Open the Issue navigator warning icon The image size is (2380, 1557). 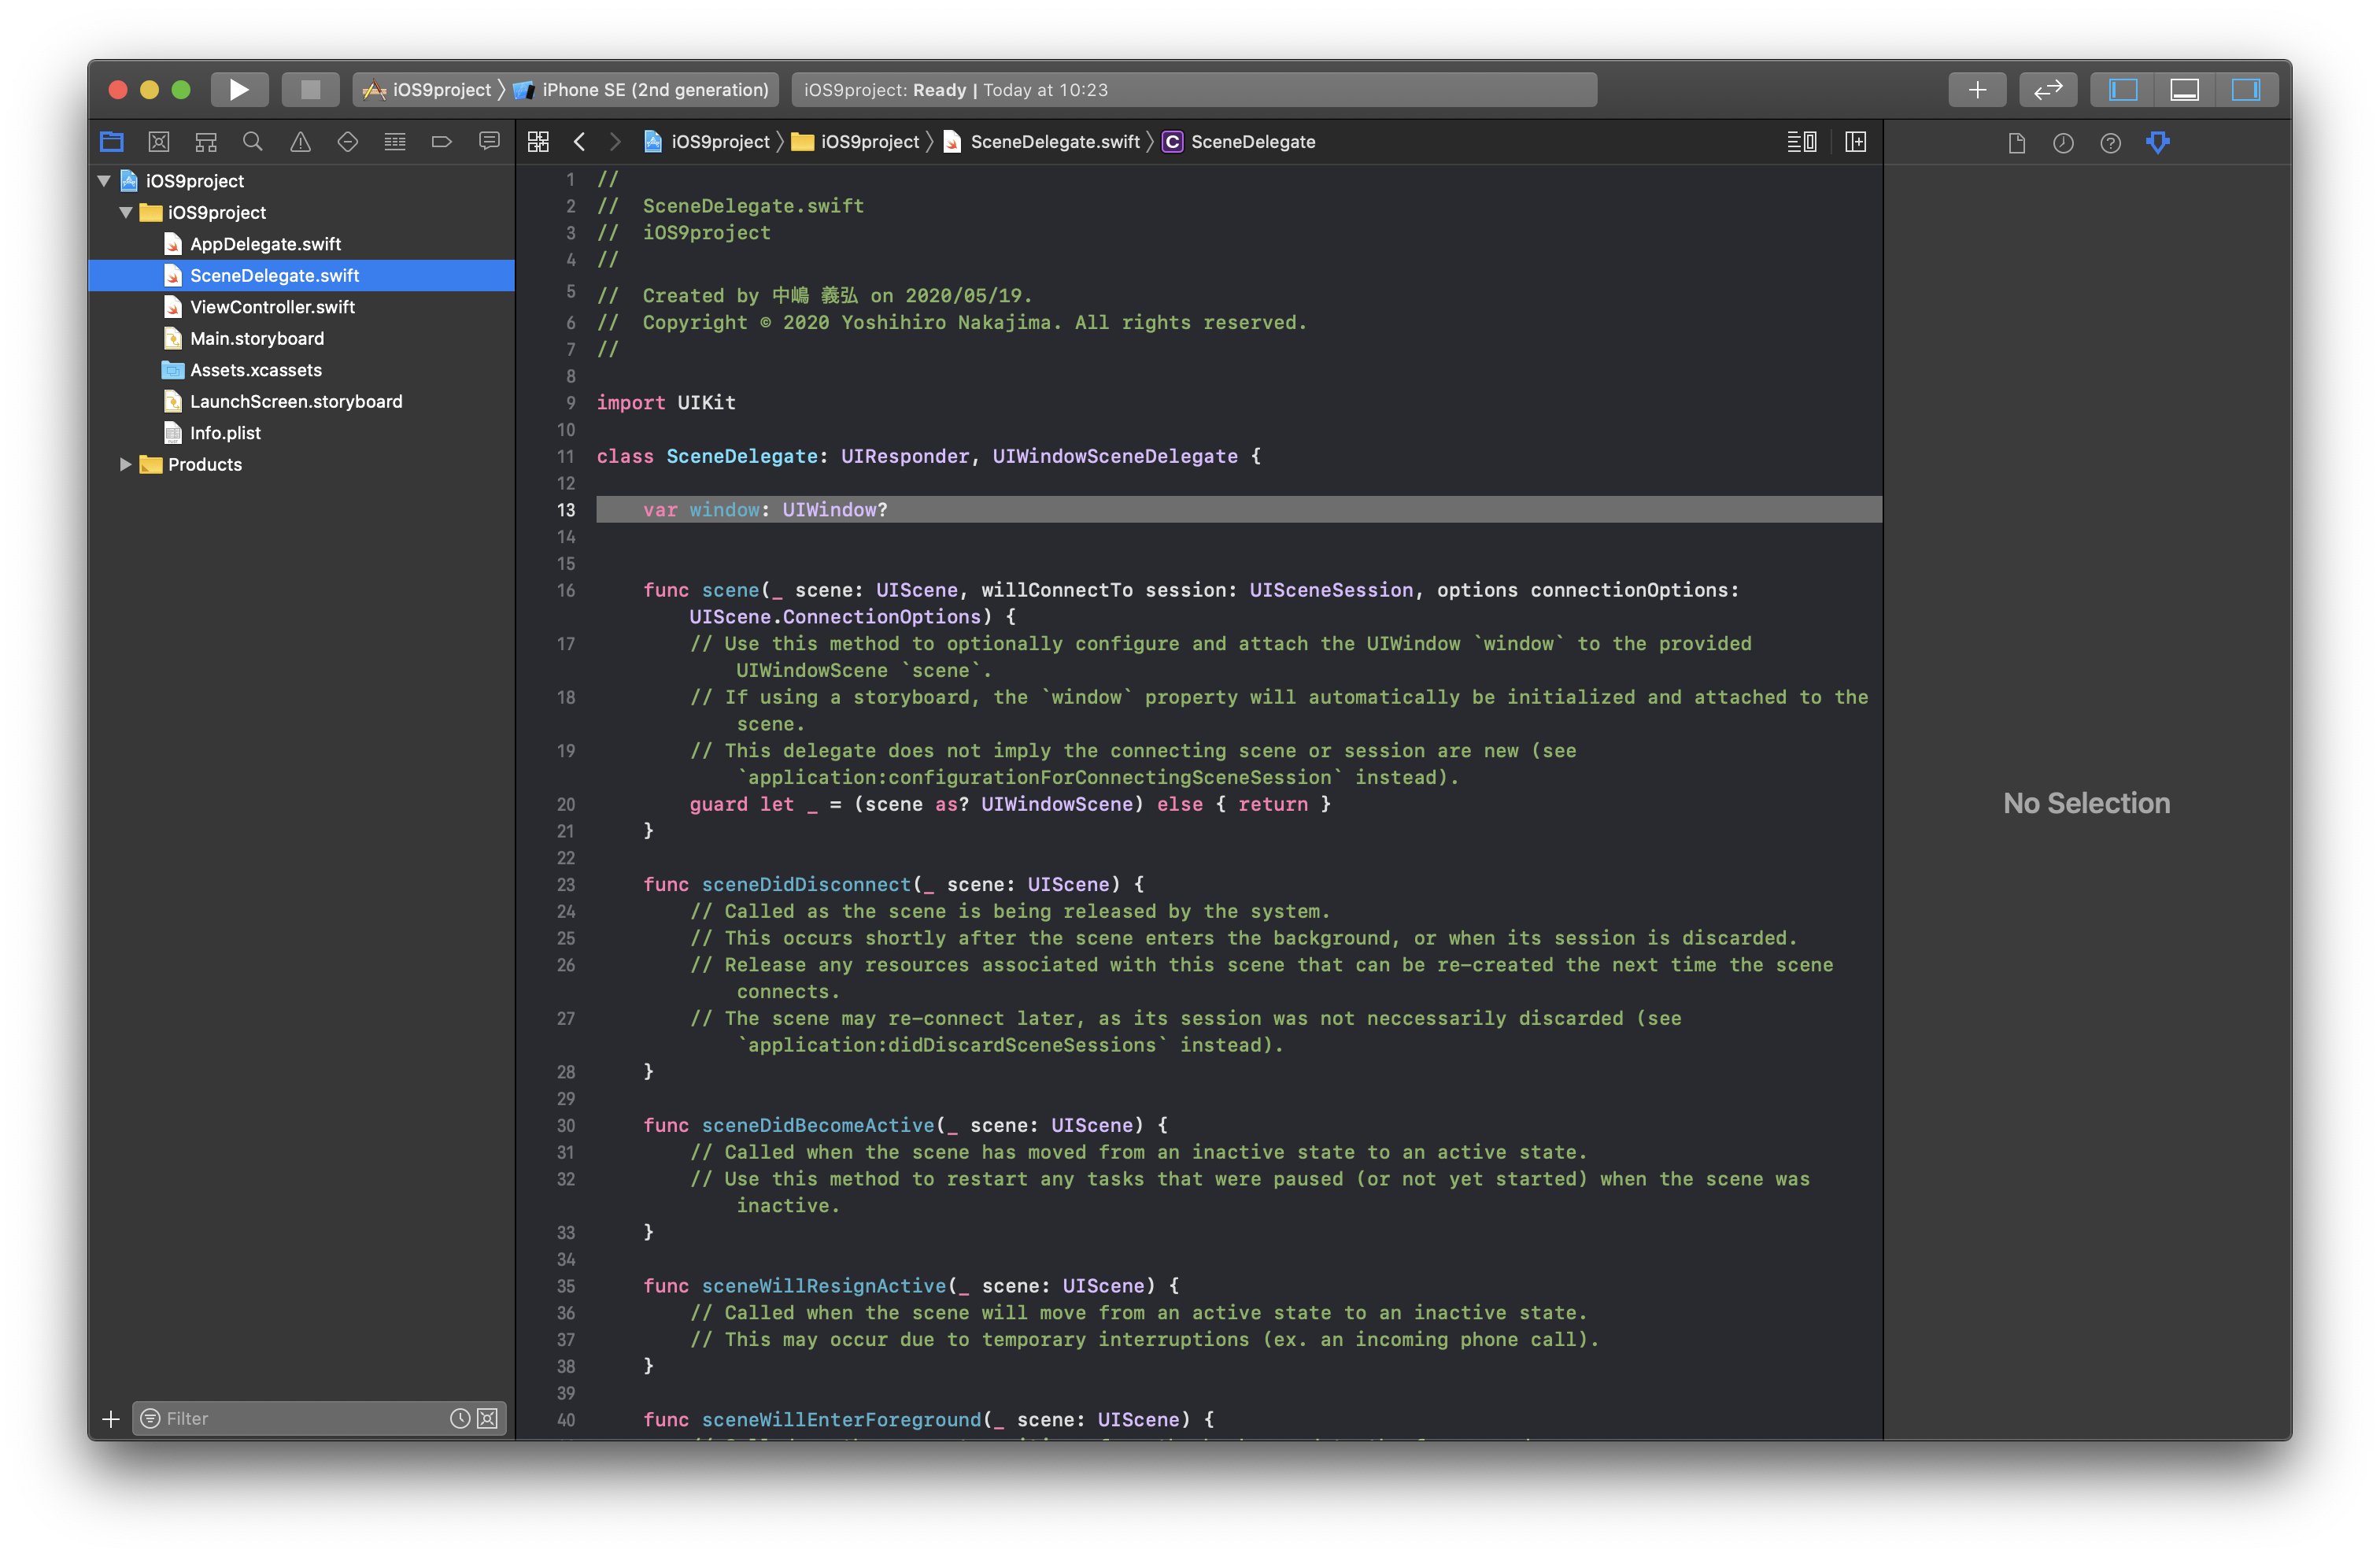coord(300,142)
